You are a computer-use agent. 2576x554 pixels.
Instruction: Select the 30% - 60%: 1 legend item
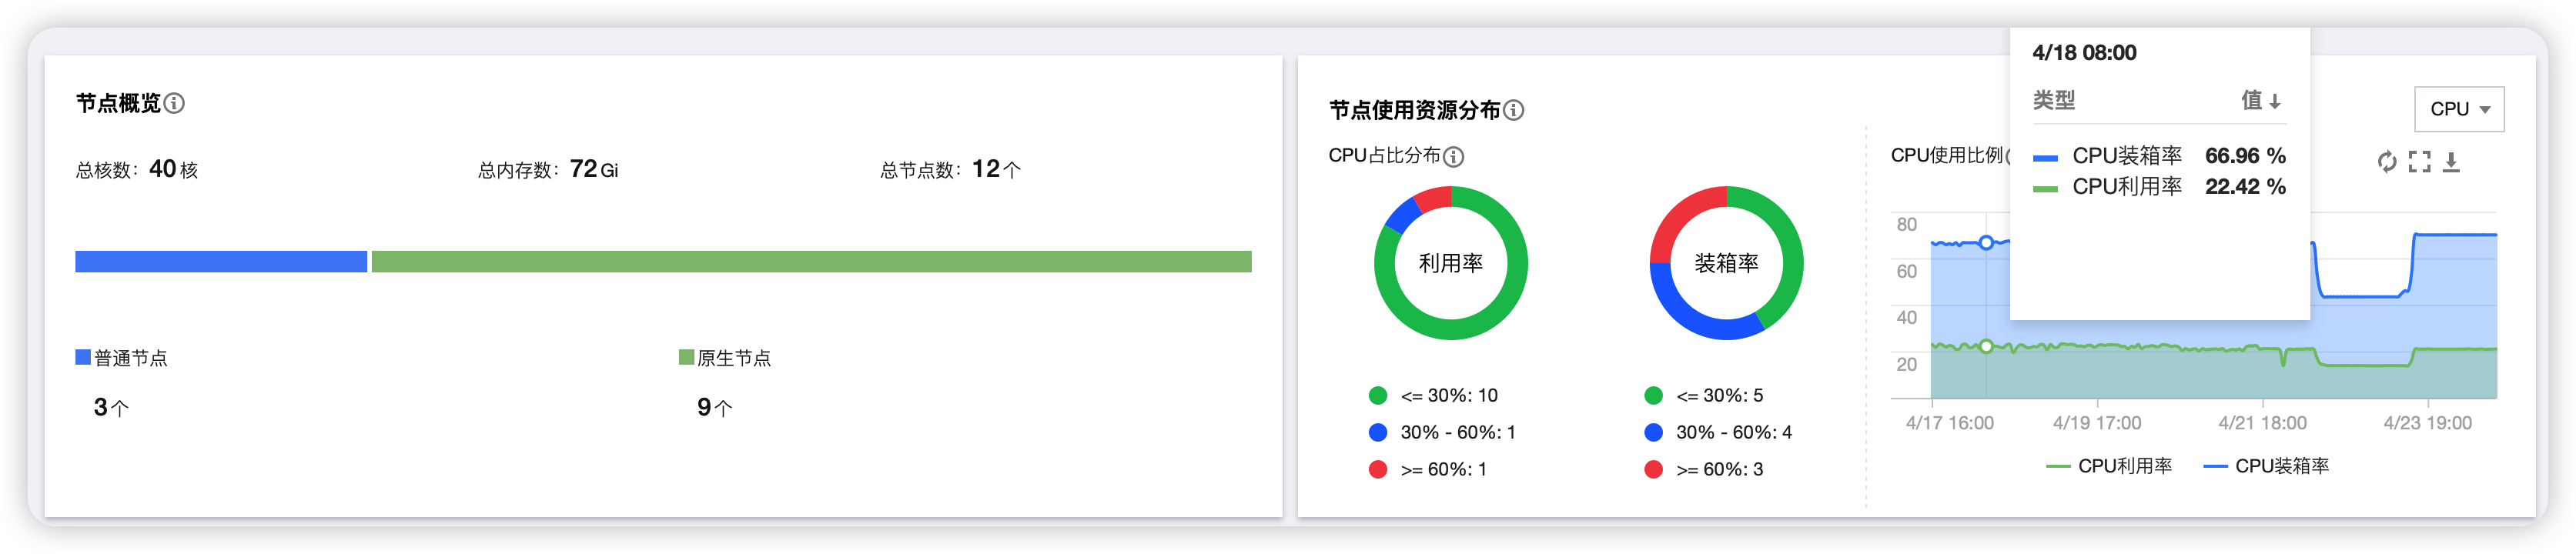[1442, 433]
